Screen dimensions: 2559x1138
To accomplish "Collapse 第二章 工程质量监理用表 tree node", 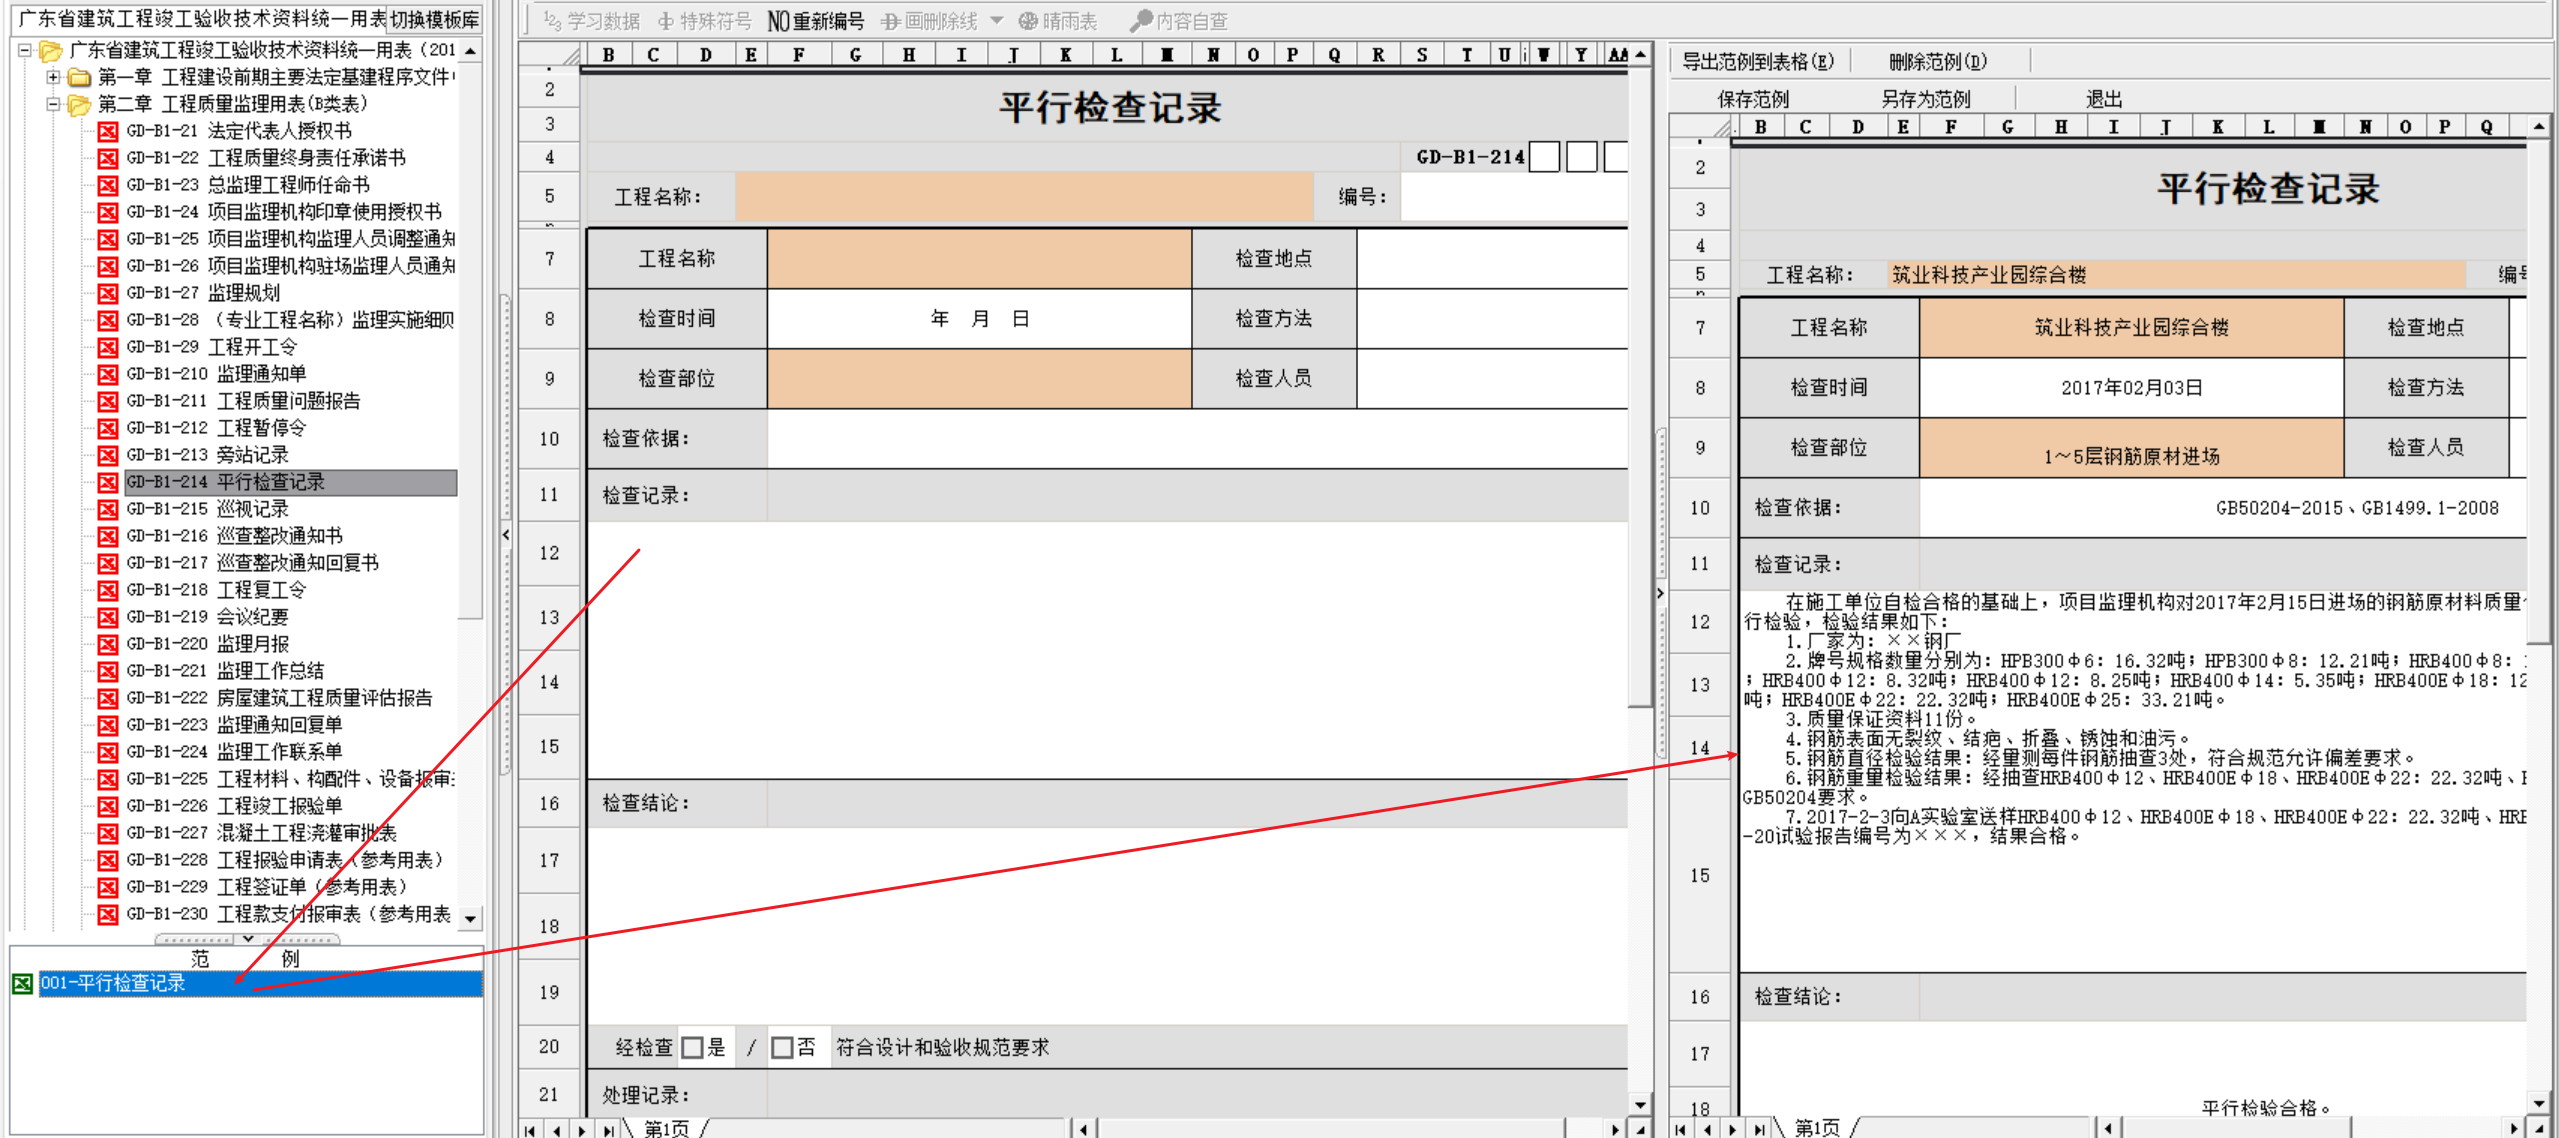I will (52, 104).
